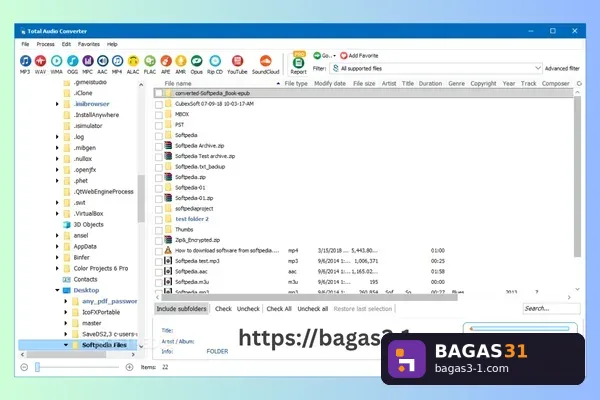Open the Report tool
The width and height of the screenshot is (600, 400).
pos(298,63)
